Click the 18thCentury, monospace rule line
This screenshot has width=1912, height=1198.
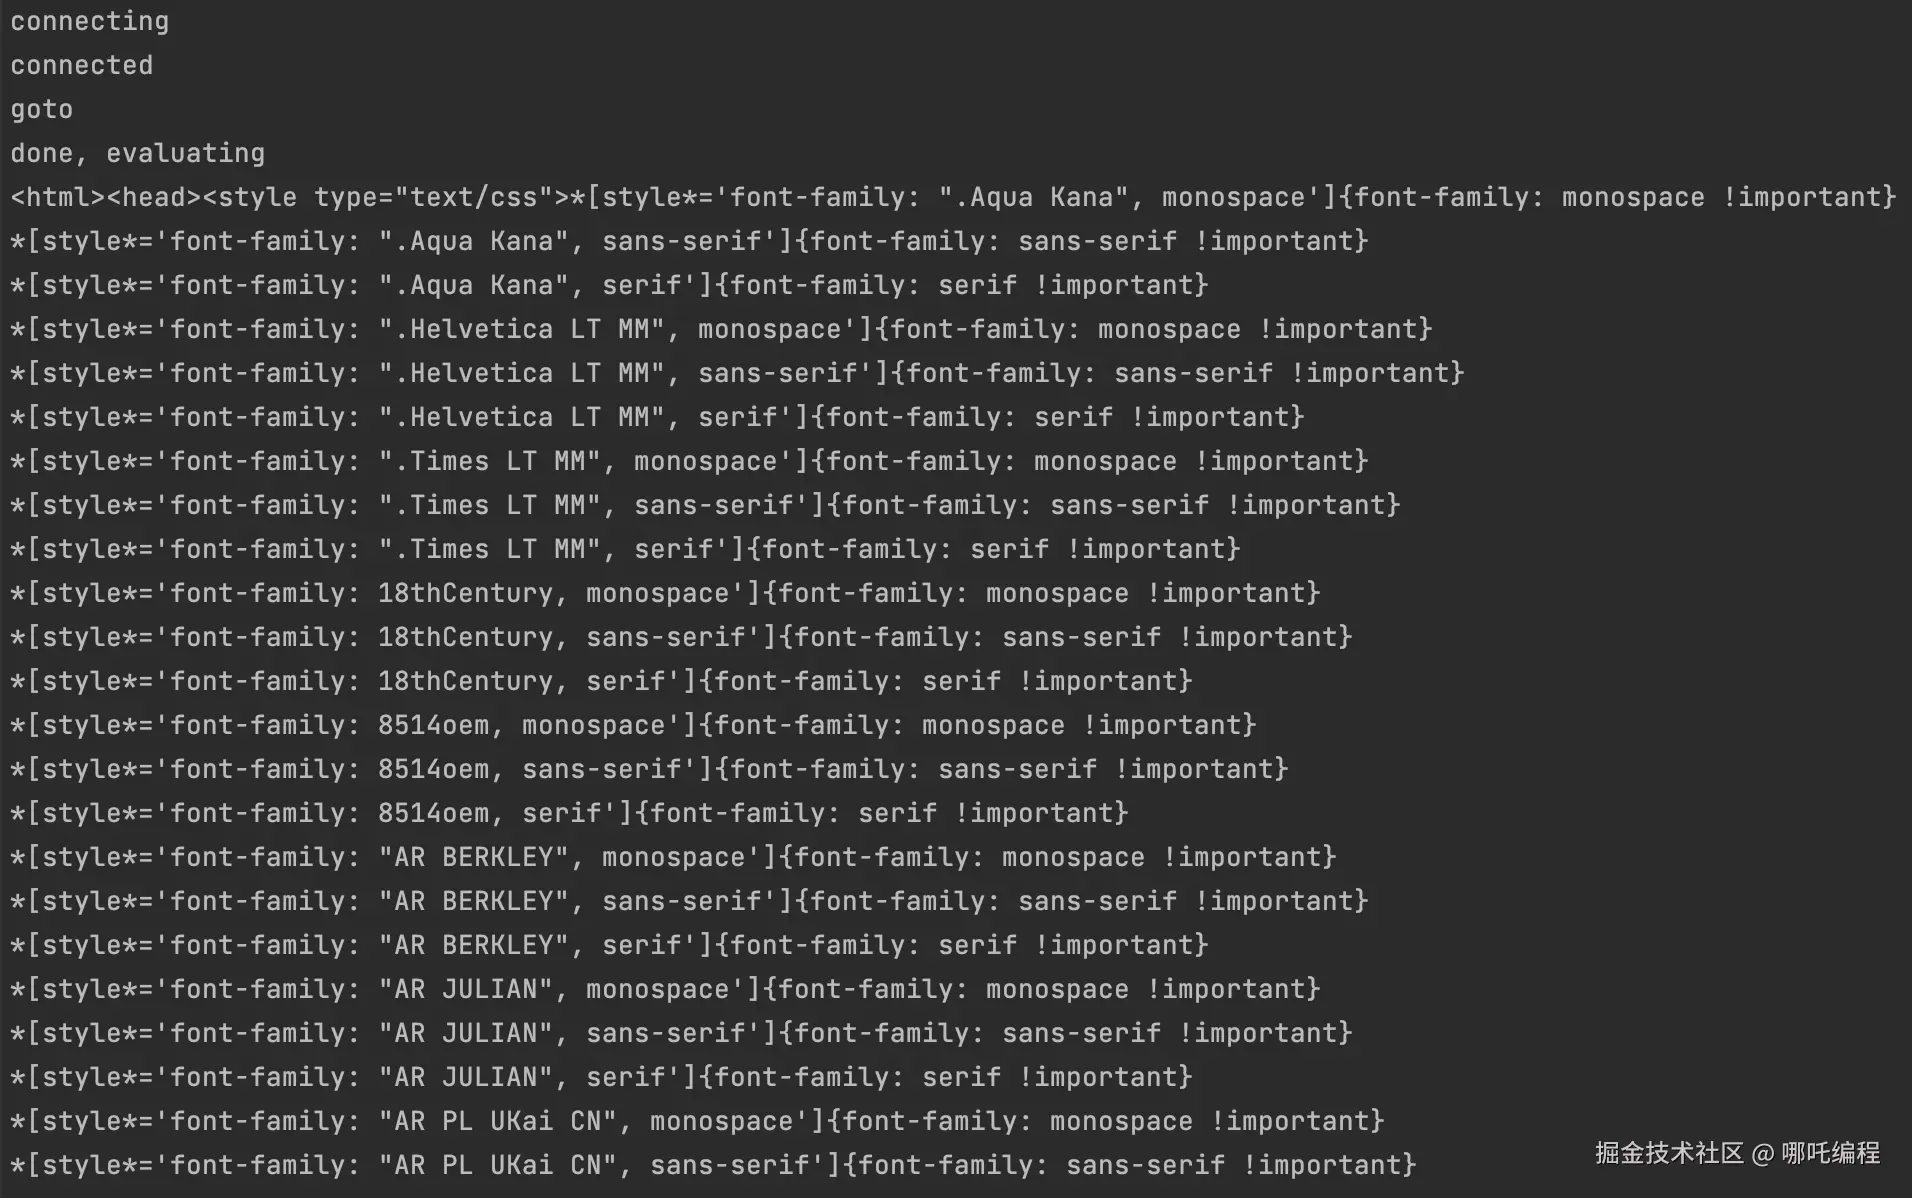pyautogui.click(x=664, y=593)
